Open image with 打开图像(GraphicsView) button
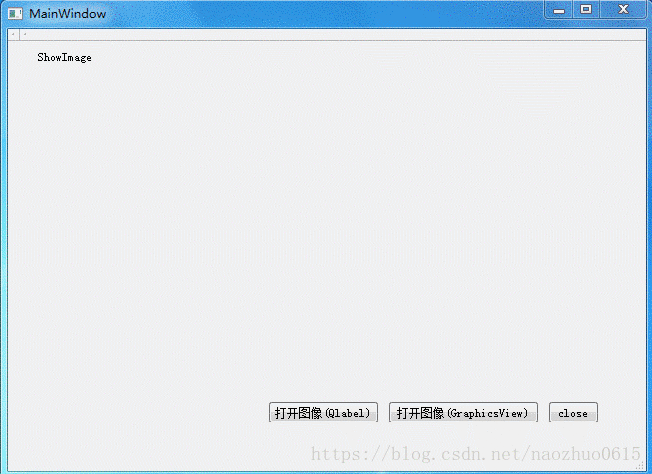Viewport: 652px width, 474px height. click(463, 412)
